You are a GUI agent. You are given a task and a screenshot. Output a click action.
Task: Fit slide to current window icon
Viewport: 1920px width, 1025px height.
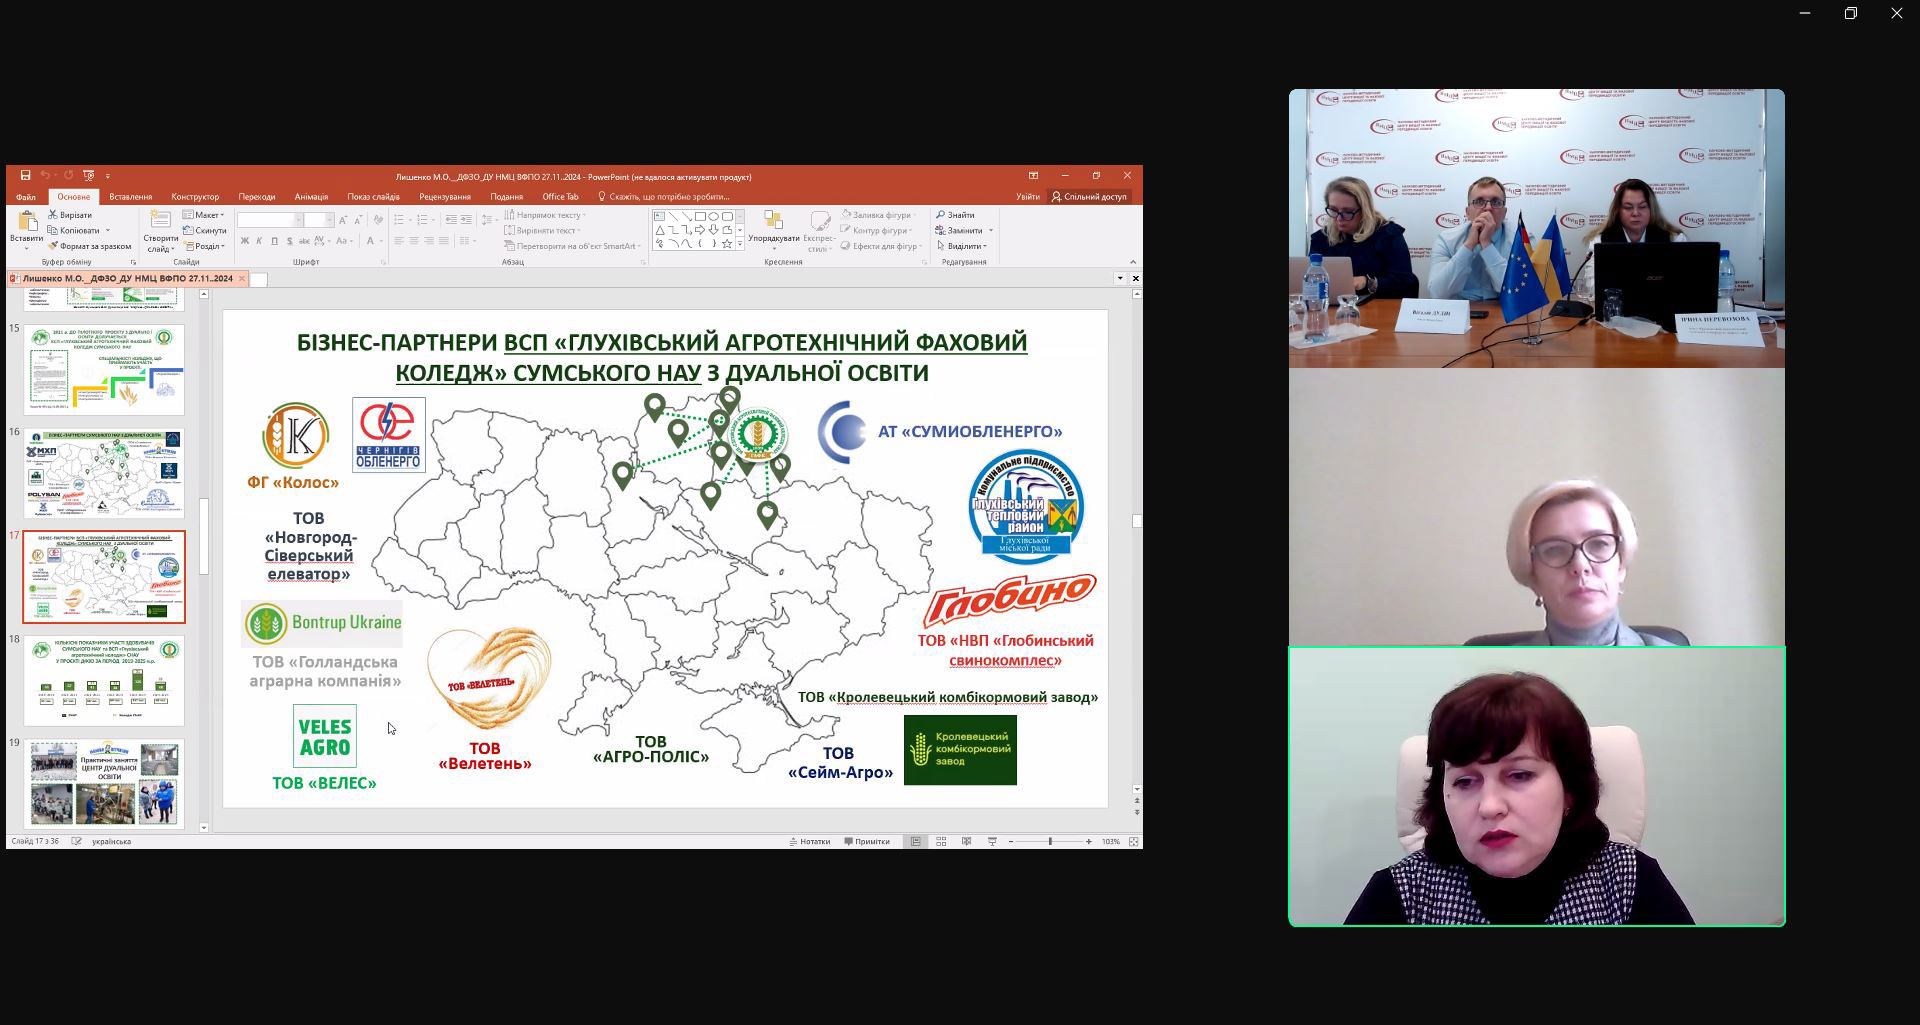[1133, 842]
